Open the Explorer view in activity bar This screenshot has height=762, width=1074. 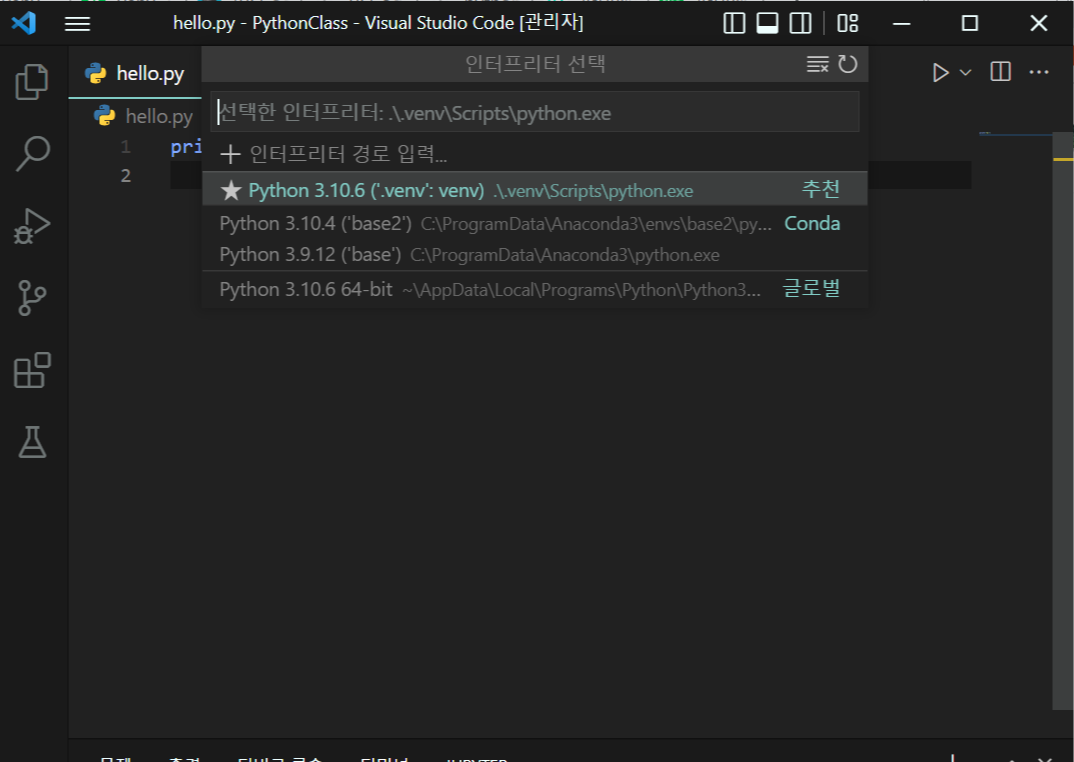click(32, 82)
